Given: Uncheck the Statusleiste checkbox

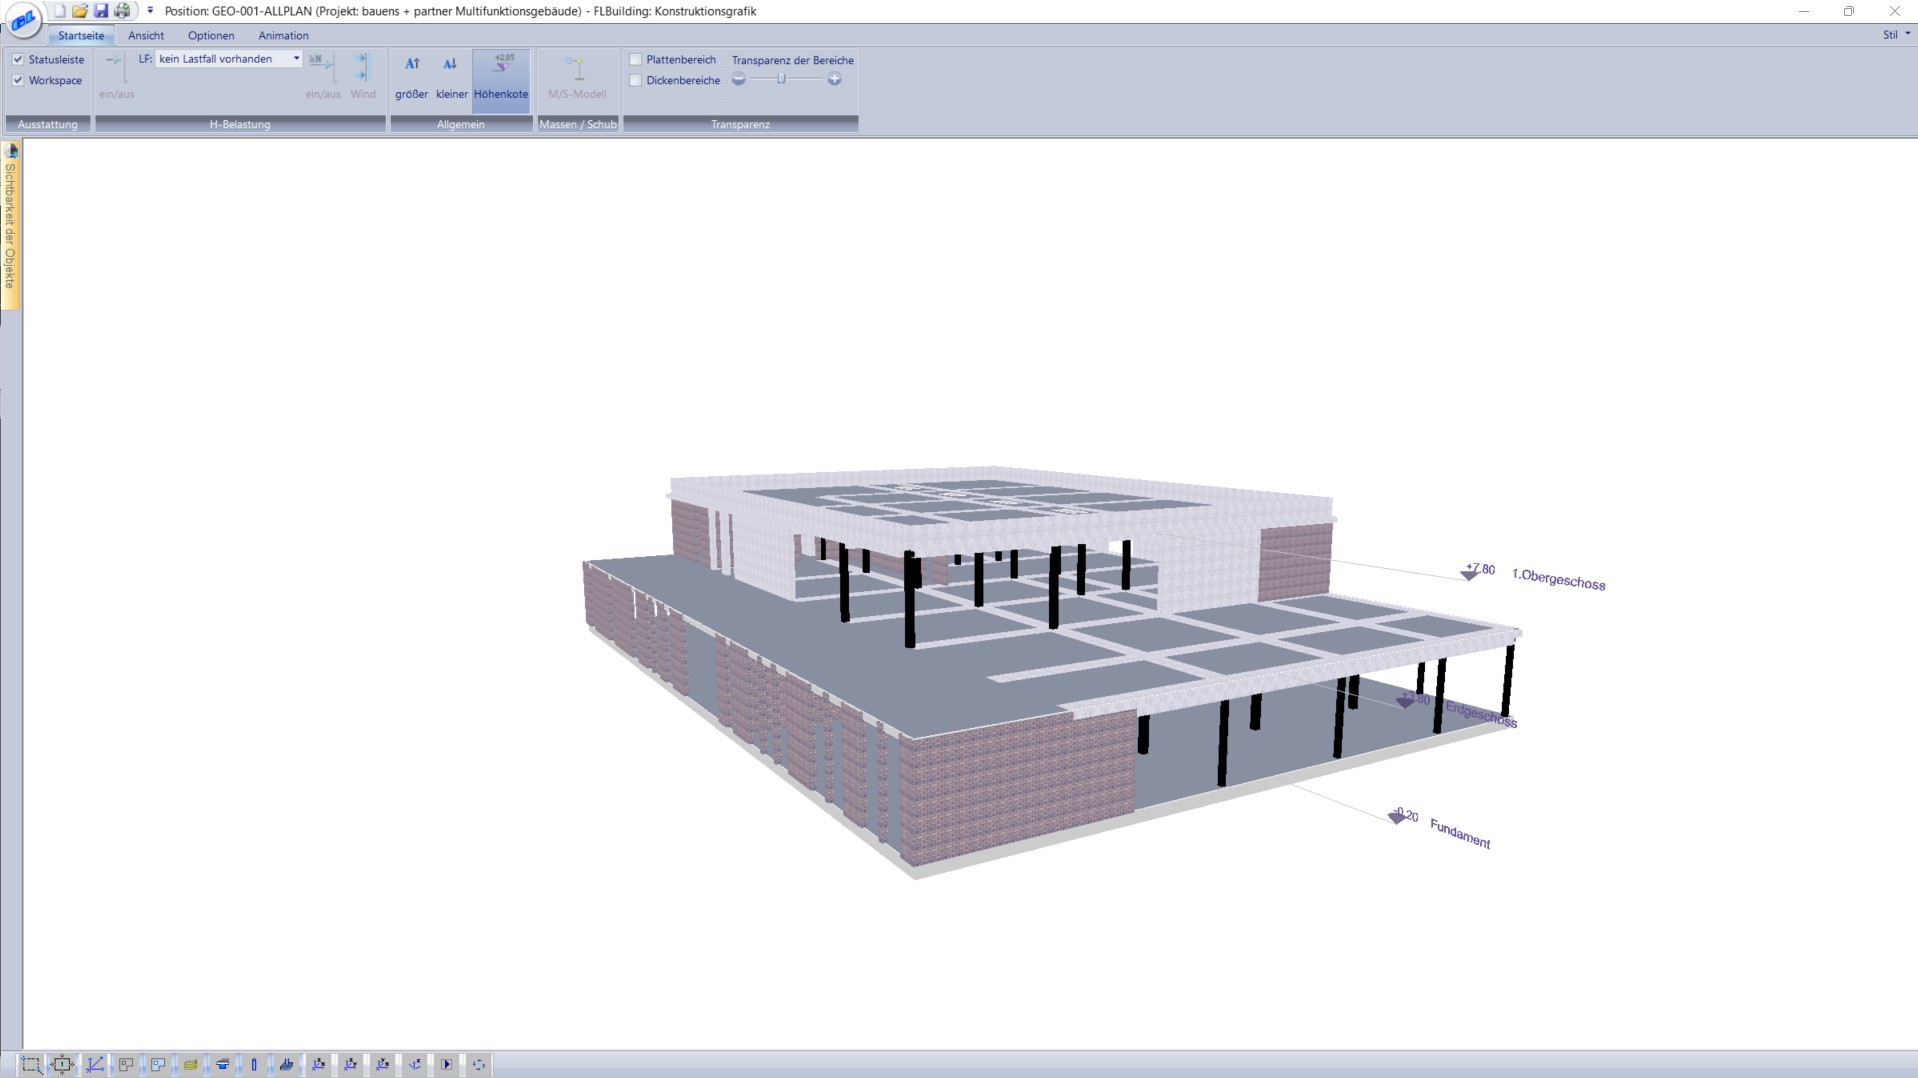Looking at the screenshot, I should click(x=18, y=59).
